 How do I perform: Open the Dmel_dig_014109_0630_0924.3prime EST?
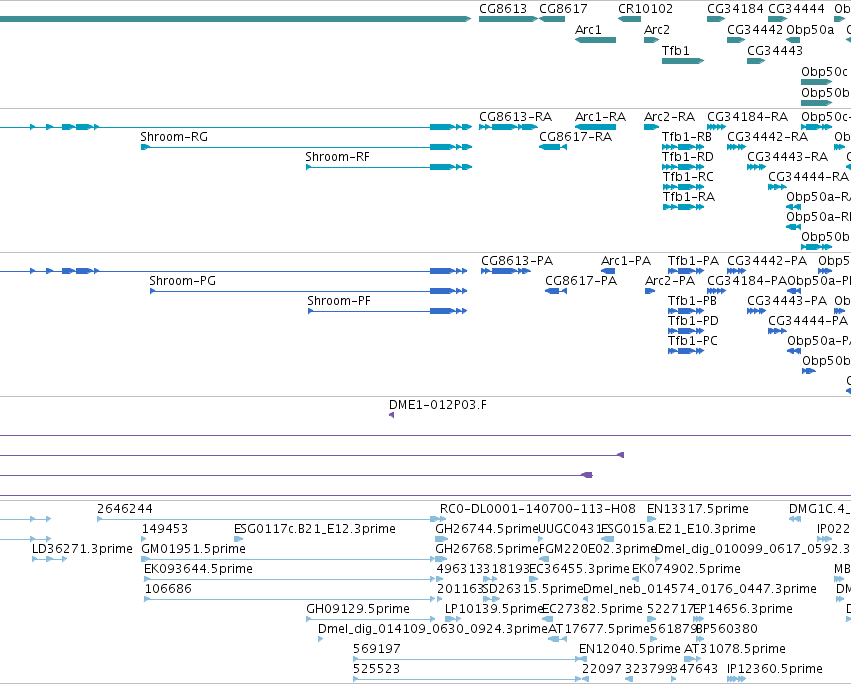[x=320, y=639]
